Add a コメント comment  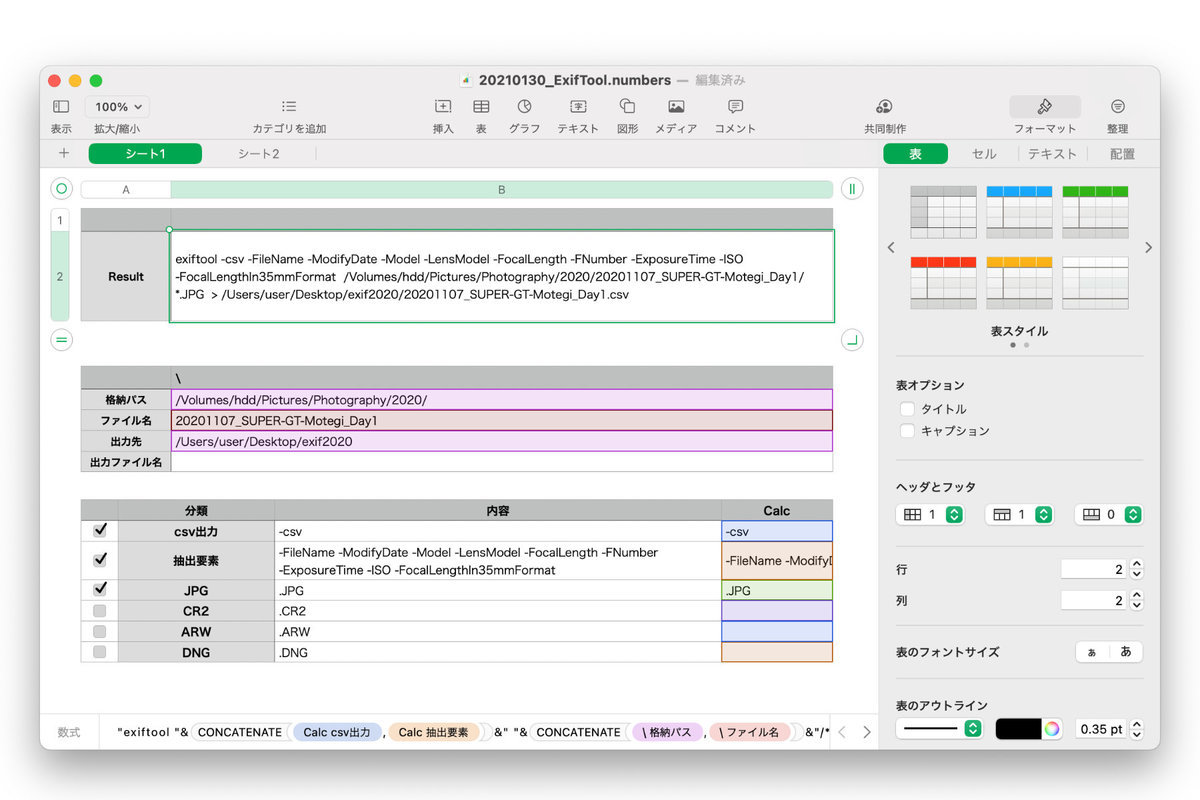(x=735, y=106)
